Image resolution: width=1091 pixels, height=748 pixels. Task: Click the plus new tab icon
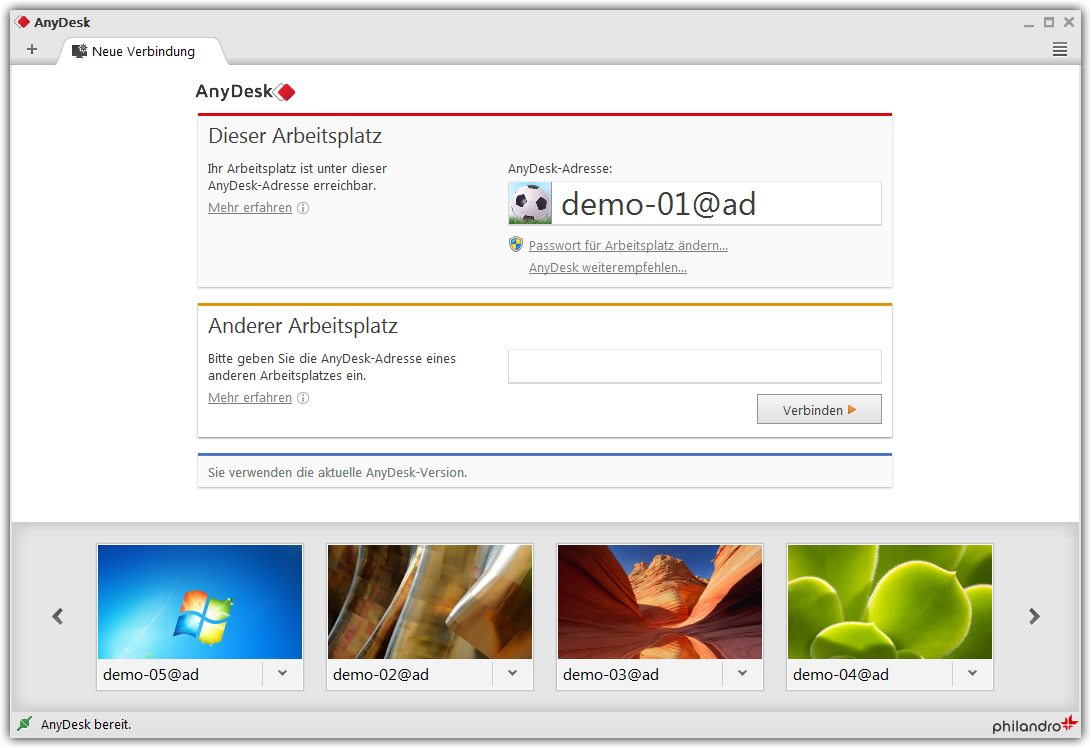click(x=32, y=49)
